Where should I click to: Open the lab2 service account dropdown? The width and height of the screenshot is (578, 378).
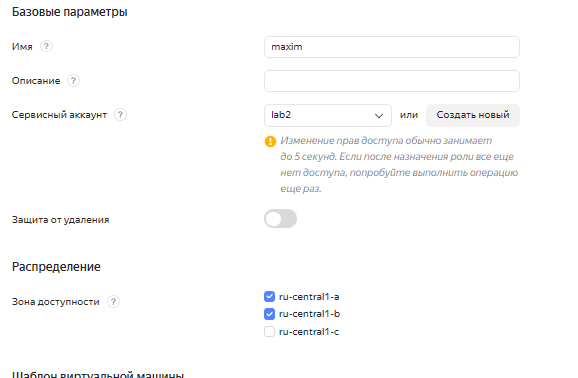click(328, 115)
